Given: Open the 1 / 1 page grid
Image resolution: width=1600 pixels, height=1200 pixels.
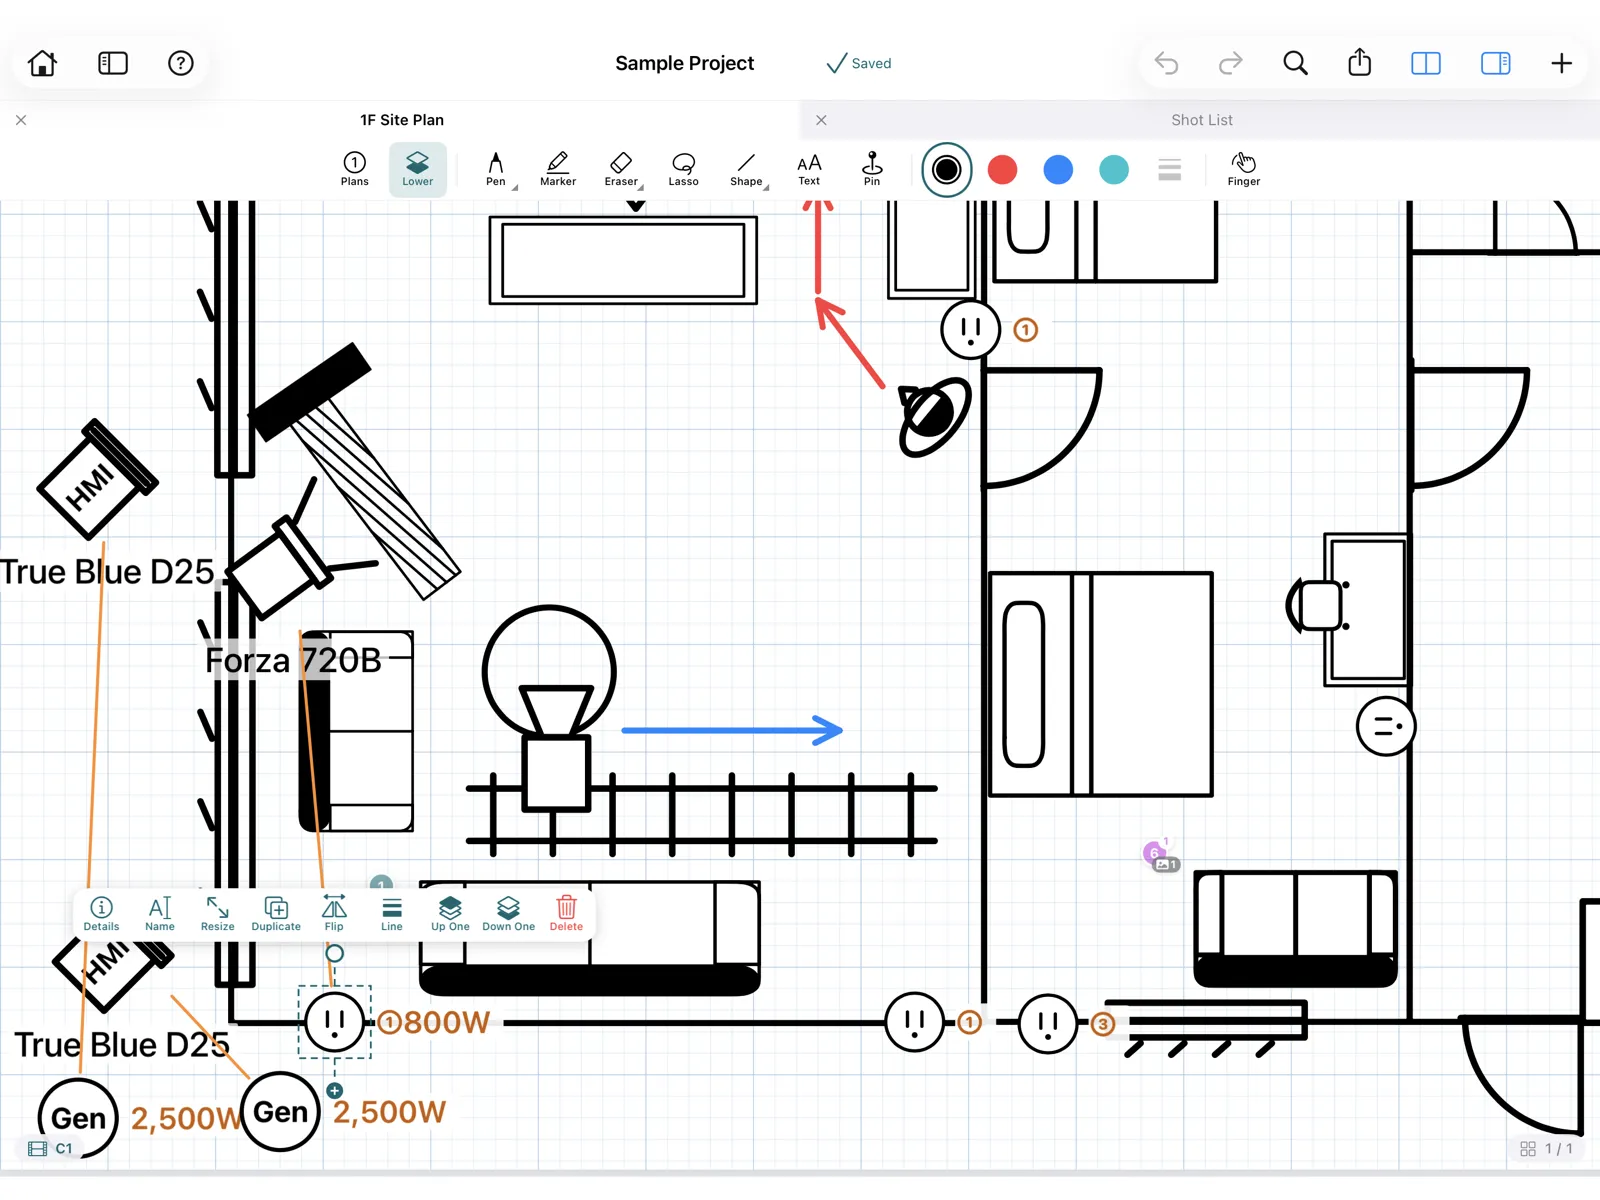Looking at the screenshot, I should (x=1546, y=1149).
